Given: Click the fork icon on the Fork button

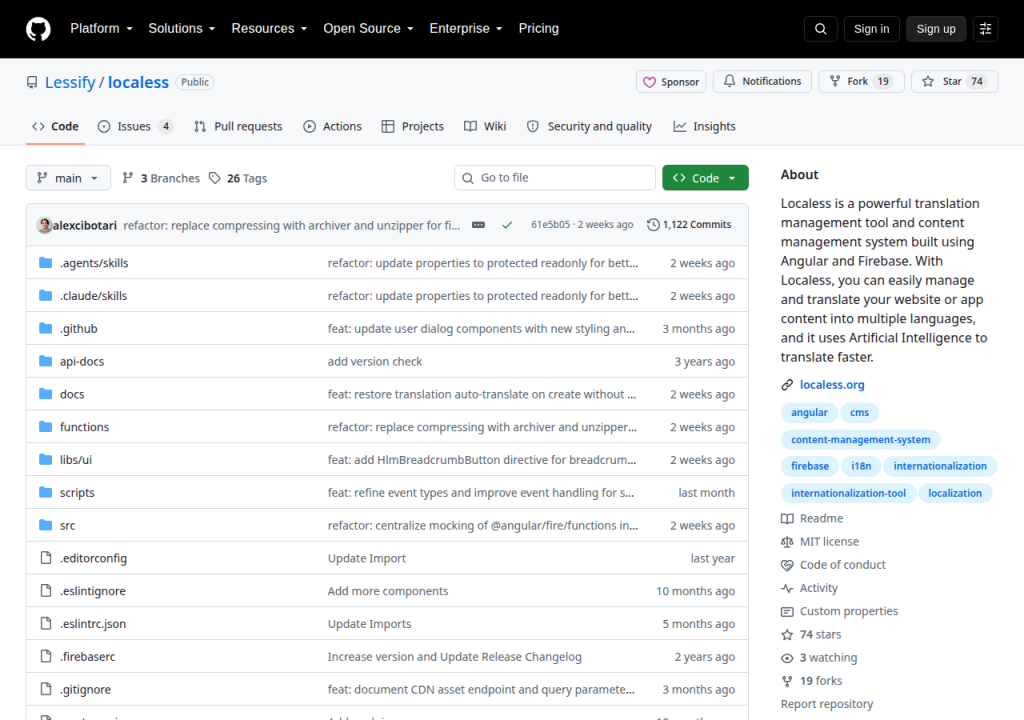Looking at the screenshot, I should [x=835, y=81].
